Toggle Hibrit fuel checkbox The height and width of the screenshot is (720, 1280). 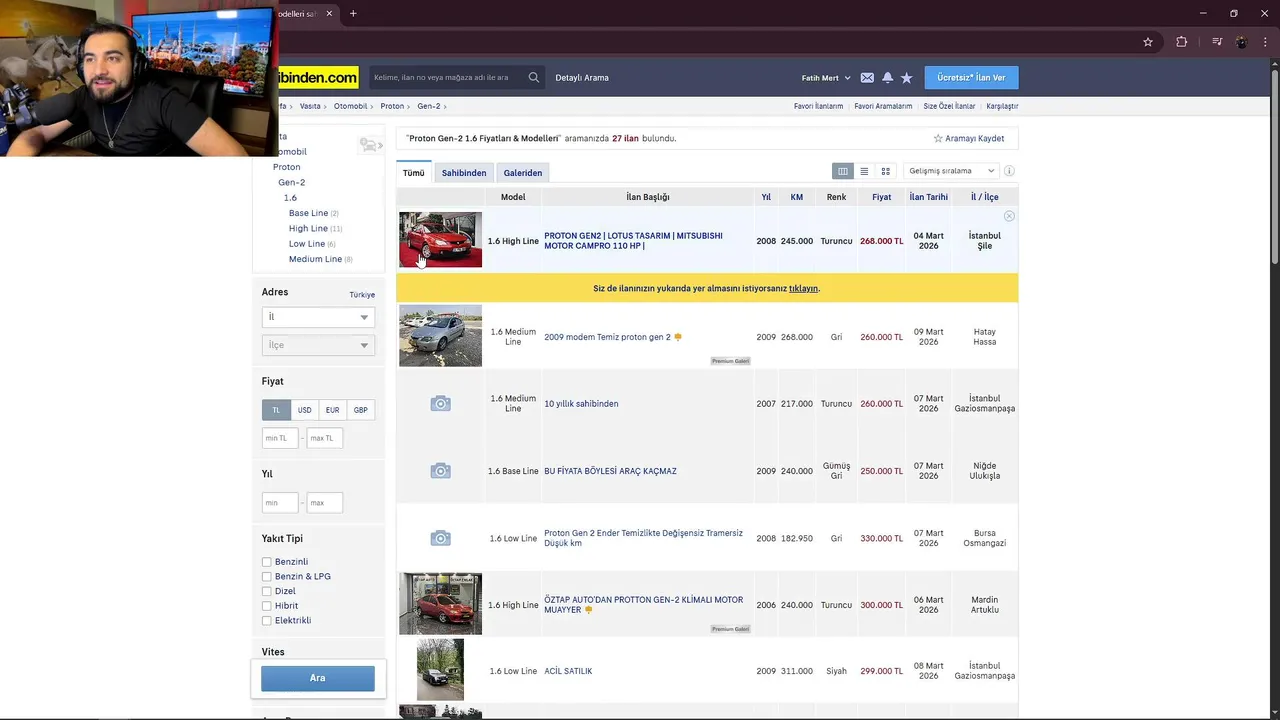pos(267,606)
